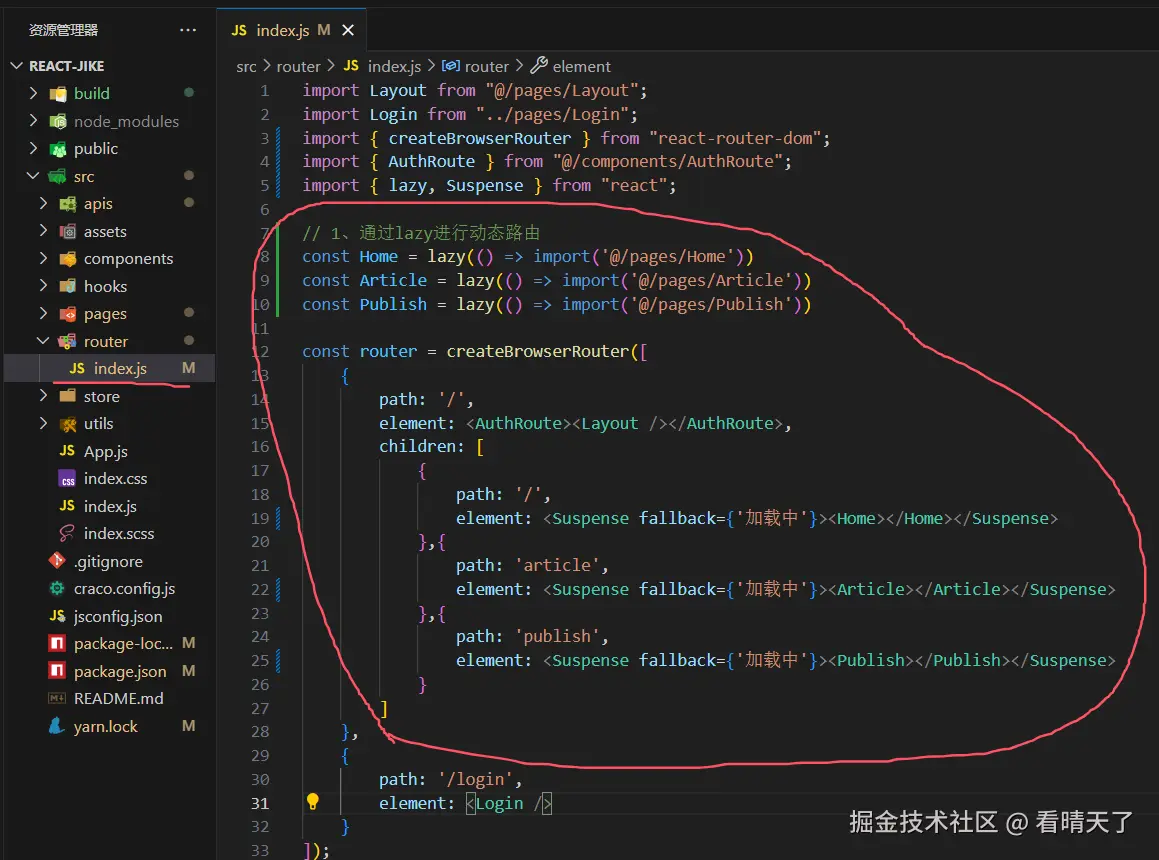Click the utils folder icon
Screen dimensions: 1159x860
(67, 424)
